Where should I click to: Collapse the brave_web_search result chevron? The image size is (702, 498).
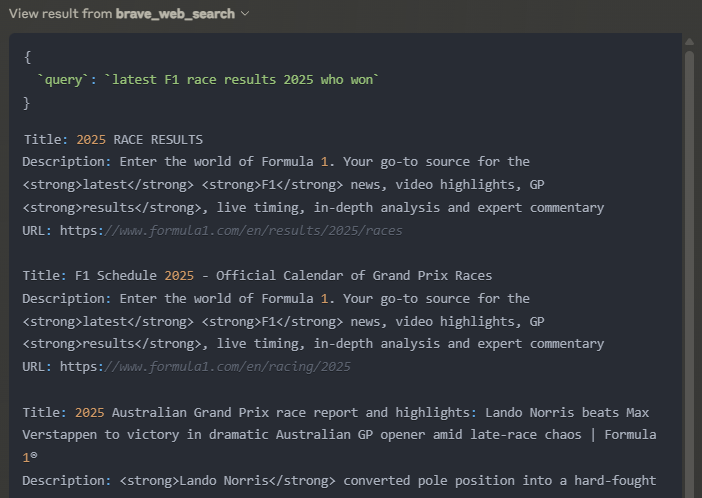click(245, 13)
